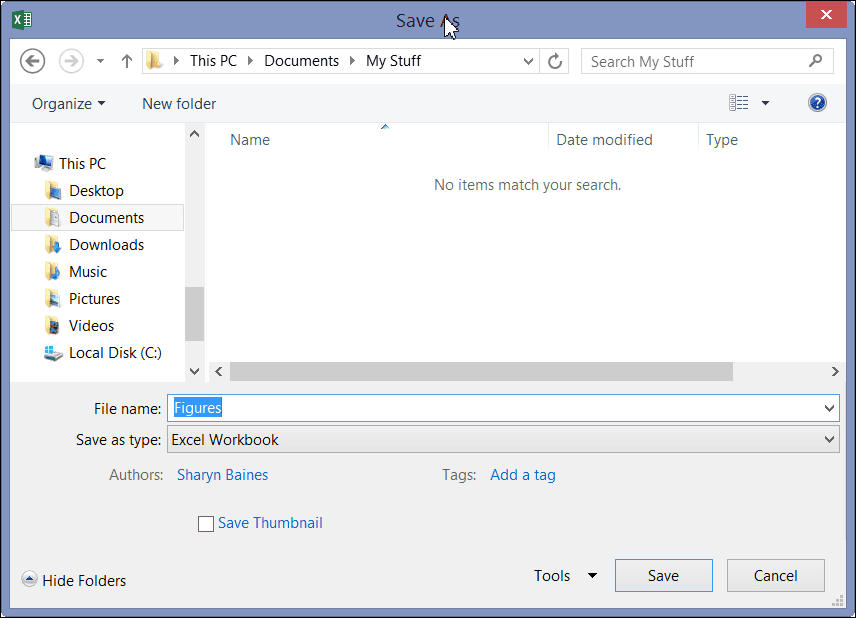Open the Downloads folder
The height and width of the screenshot is (618, 856).
[x=104, y=244]
